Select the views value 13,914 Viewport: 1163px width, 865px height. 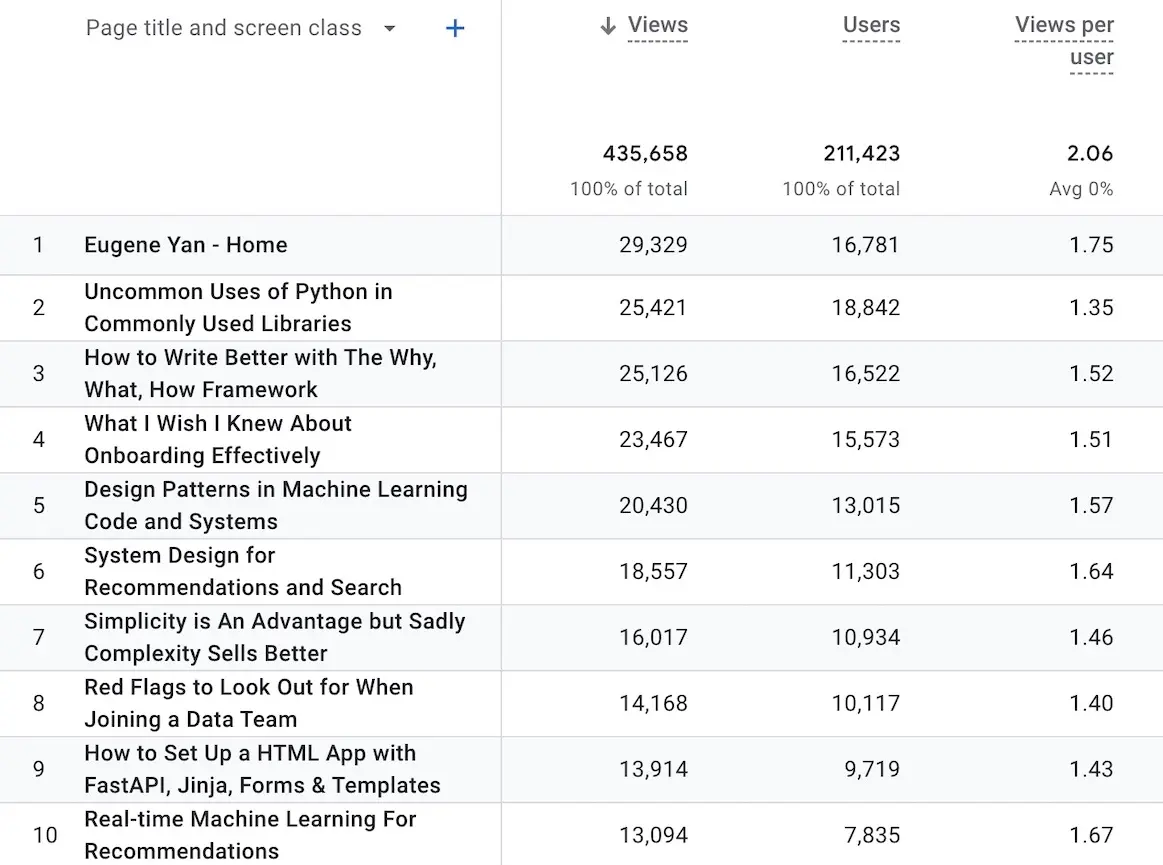pyautogui.click(x=653, y=769)
